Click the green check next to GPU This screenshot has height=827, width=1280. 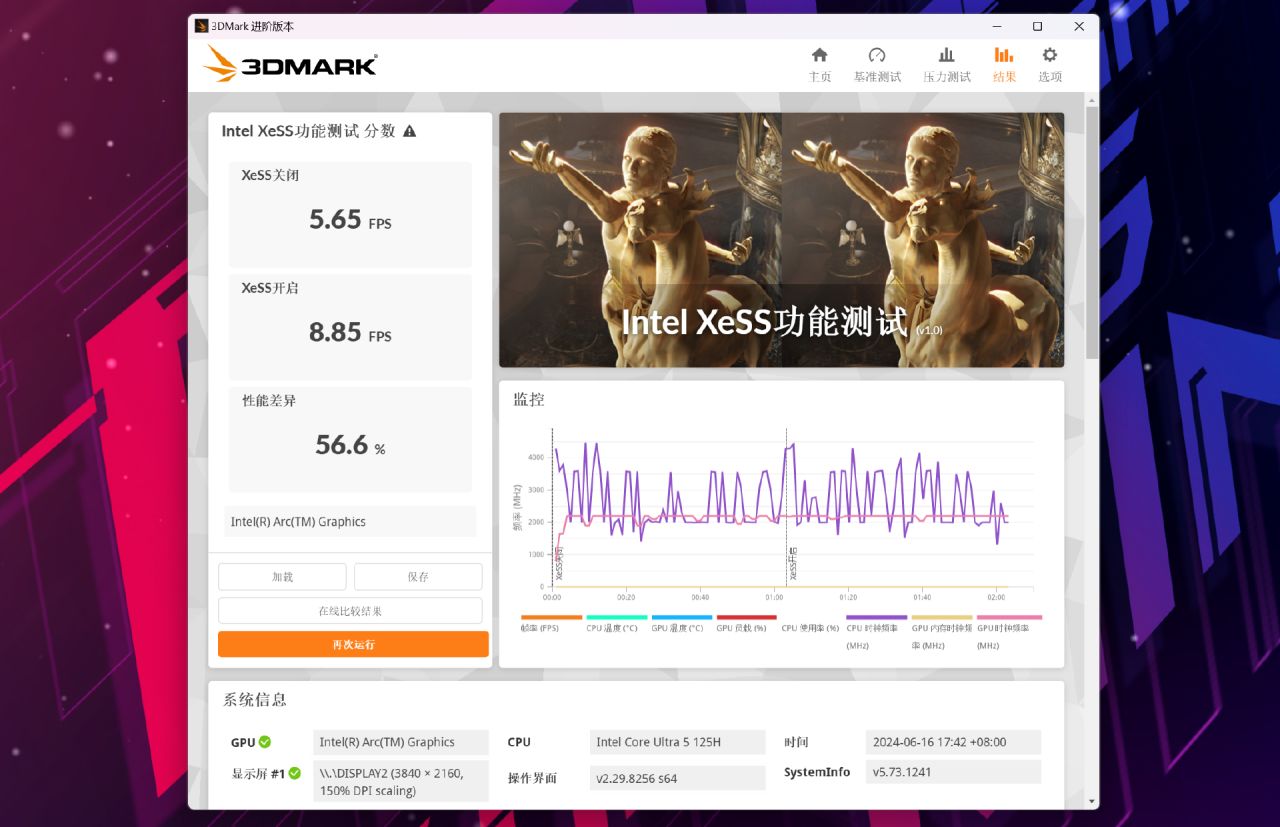point(265,742)
